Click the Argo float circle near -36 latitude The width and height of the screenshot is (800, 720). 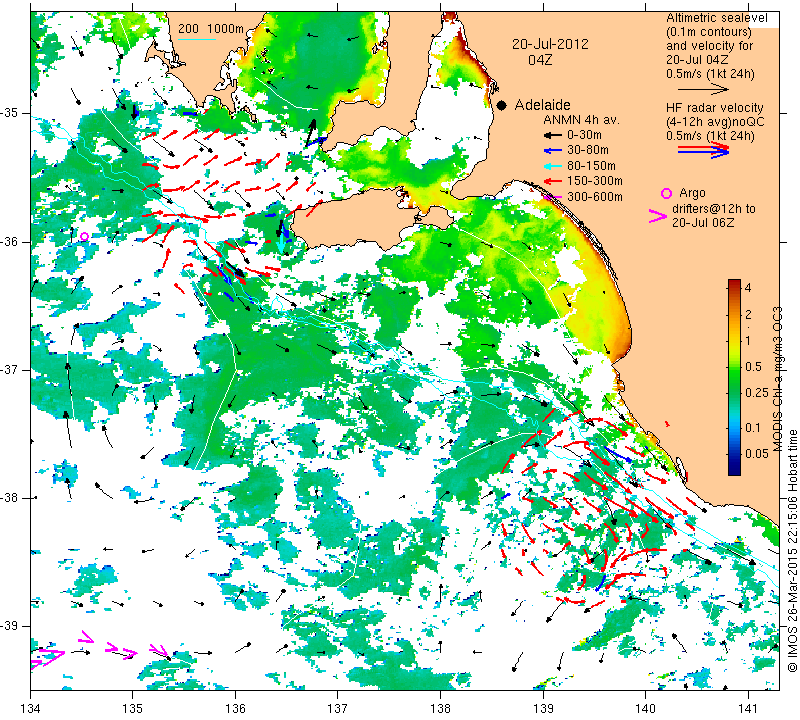click(85, 236)
